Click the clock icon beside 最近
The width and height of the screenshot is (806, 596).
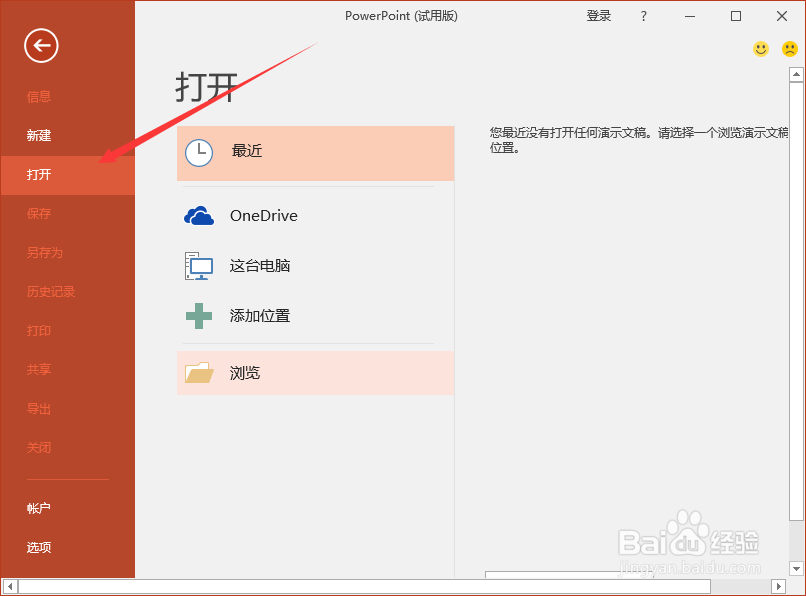click(x=199, y=153)
